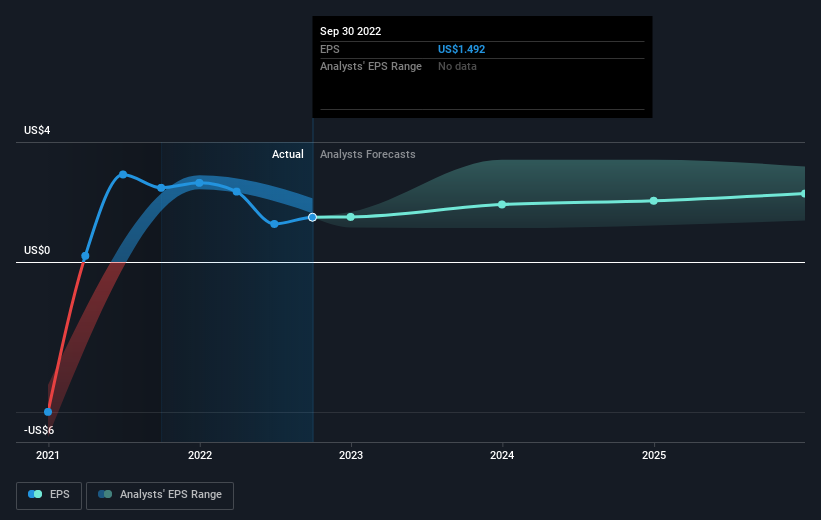Click the 'Analysts' EPS Range' tooltip row label
Viewport: 821px width, 520px height.
point(371,67)
